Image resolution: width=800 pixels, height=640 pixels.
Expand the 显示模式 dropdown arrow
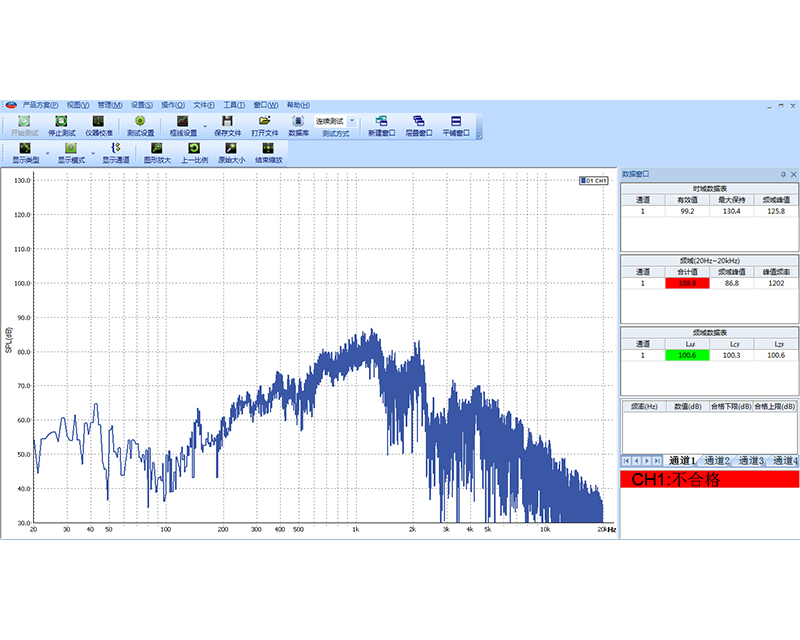coord(93,153)
